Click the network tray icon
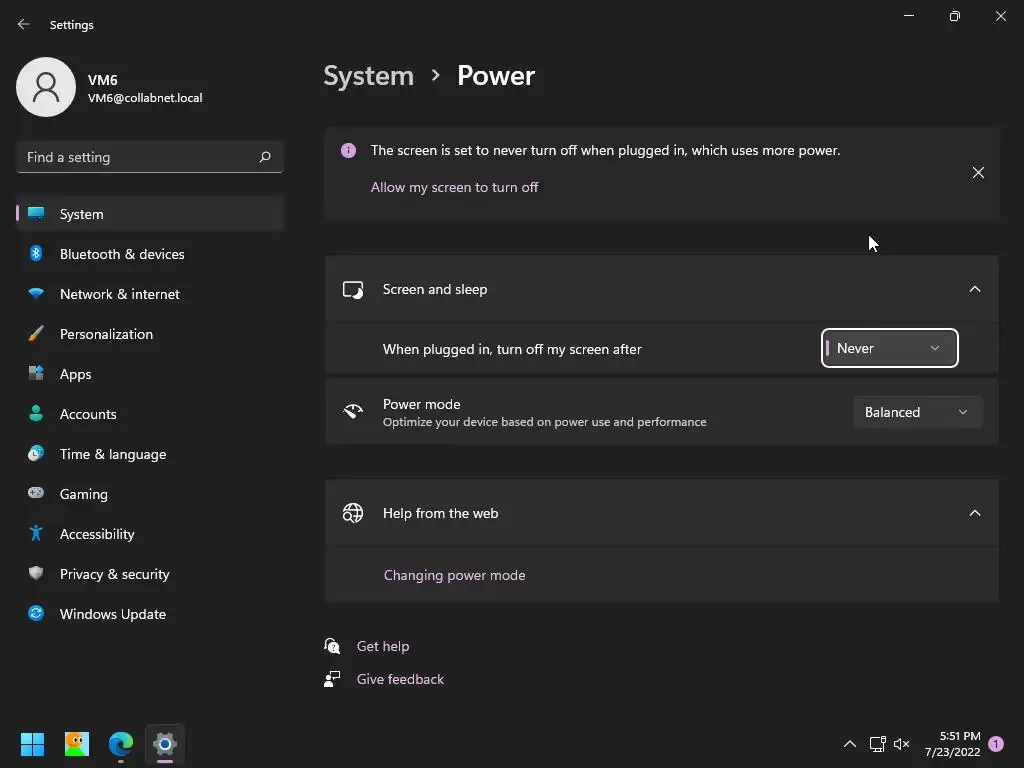1024x768 pixels. coord(877,744)
